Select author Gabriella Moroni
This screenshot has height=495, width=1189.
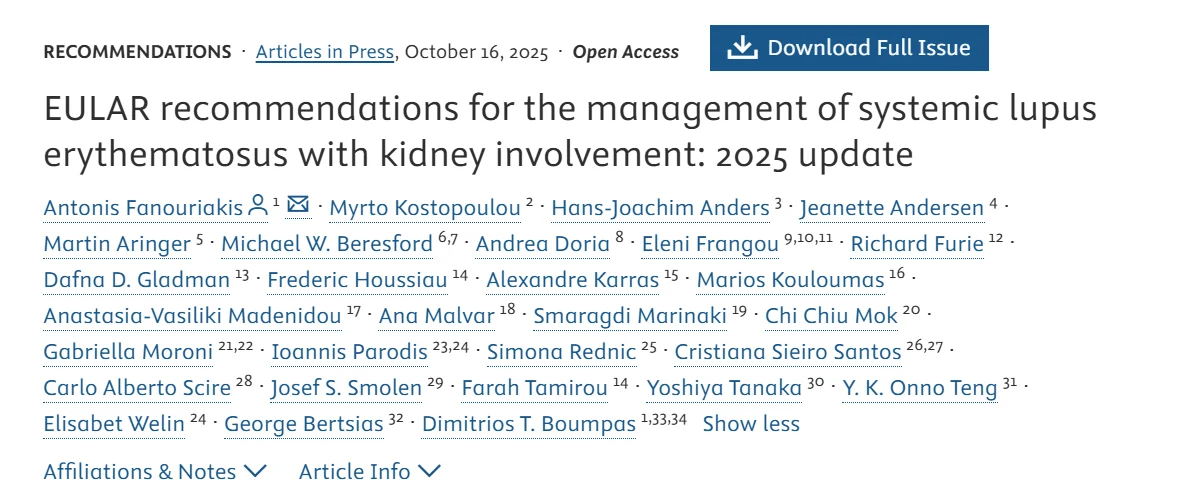(x=128, y=352)
